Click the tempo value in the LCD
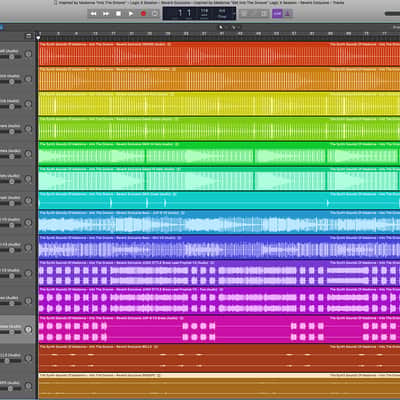This screenshot has height=400, width=400. (x=204, y=13)
